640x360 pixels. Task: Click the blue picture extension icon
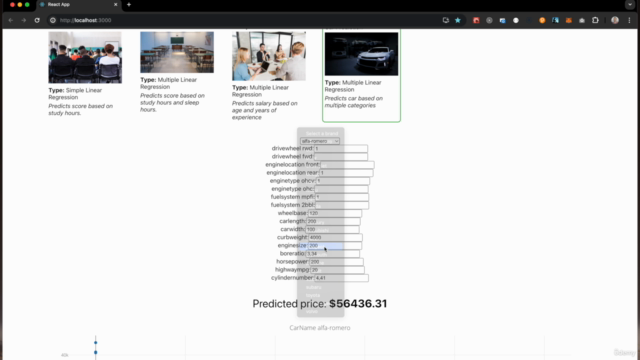pos(556,20)
